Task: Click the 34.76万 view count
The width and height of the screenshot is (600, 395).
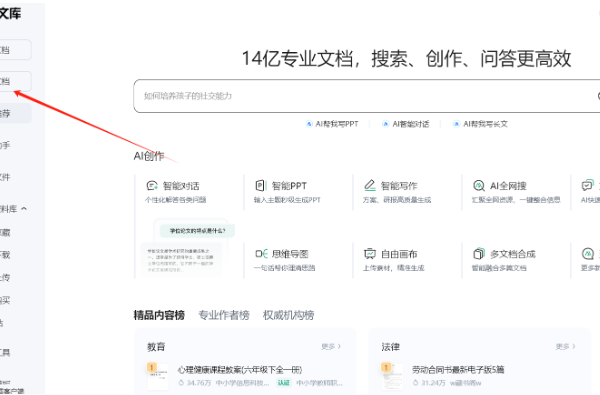Action: [x=195, y=383]
